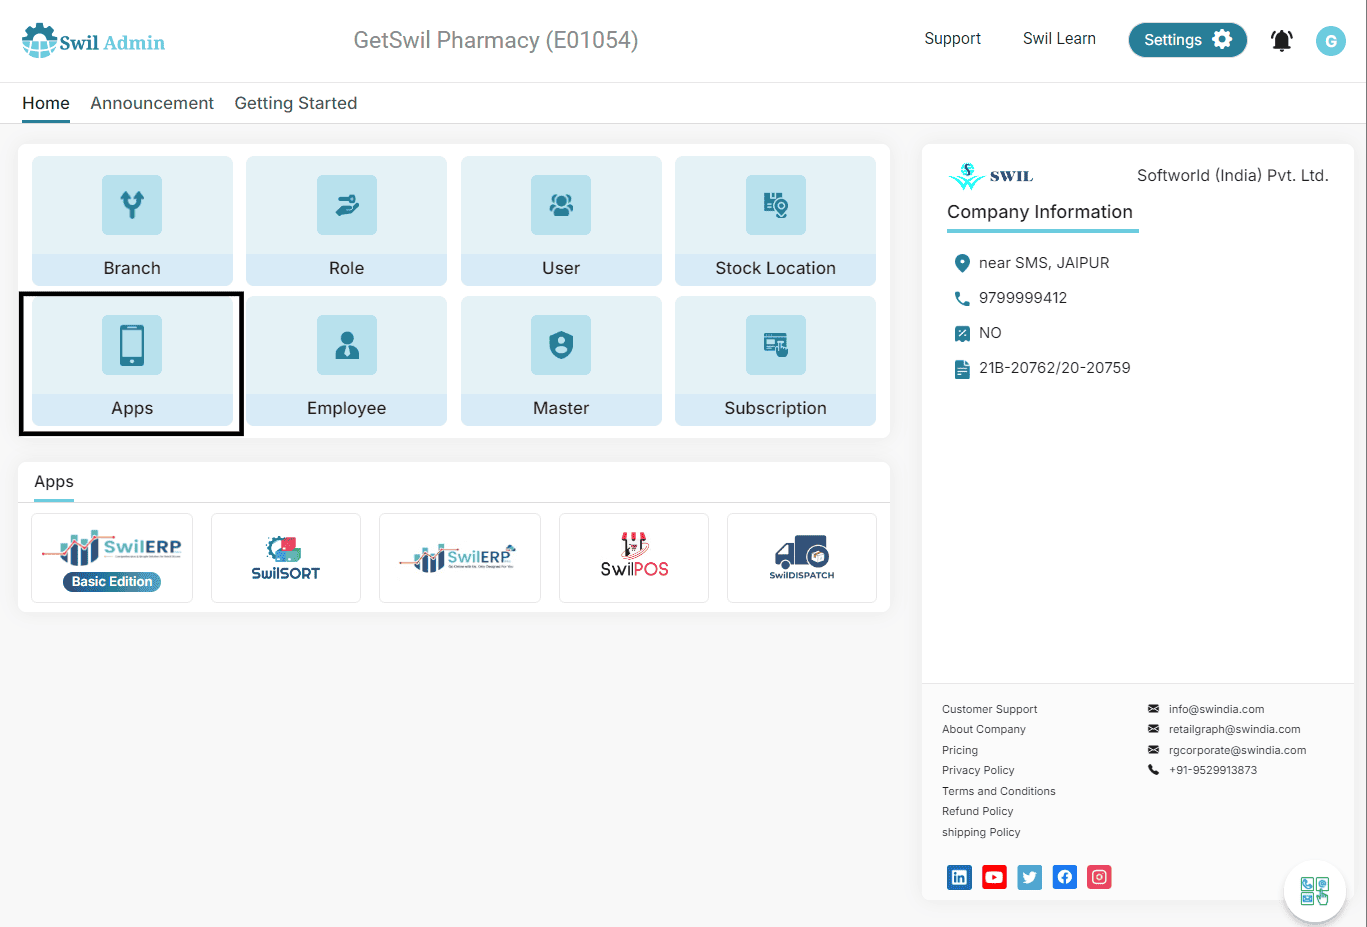Open the Refund Policy link

point(978,811)
